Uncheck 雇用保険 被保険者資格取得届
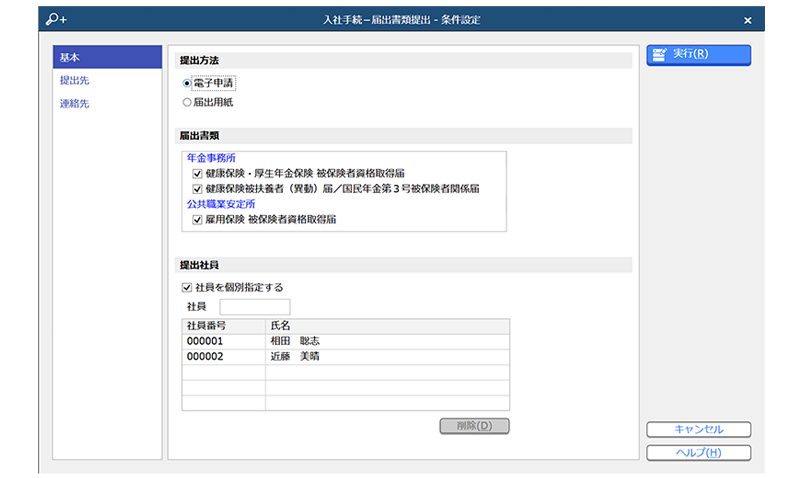Viewport: 800px width, 478px height. 197,219
